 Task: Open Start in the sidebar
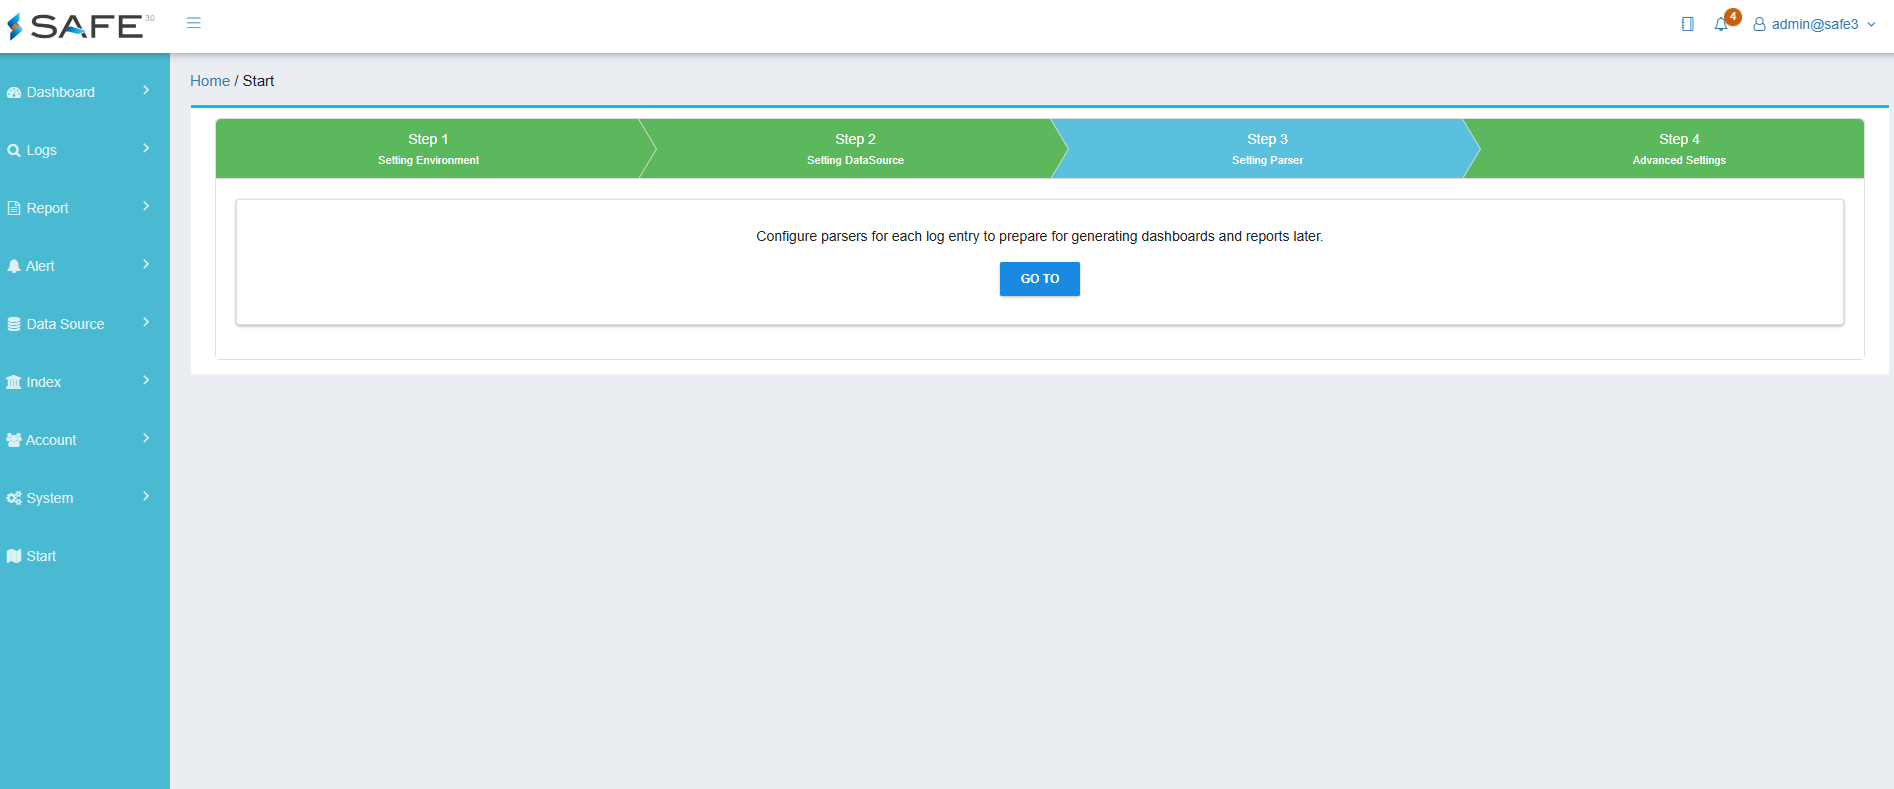point(85,556)
